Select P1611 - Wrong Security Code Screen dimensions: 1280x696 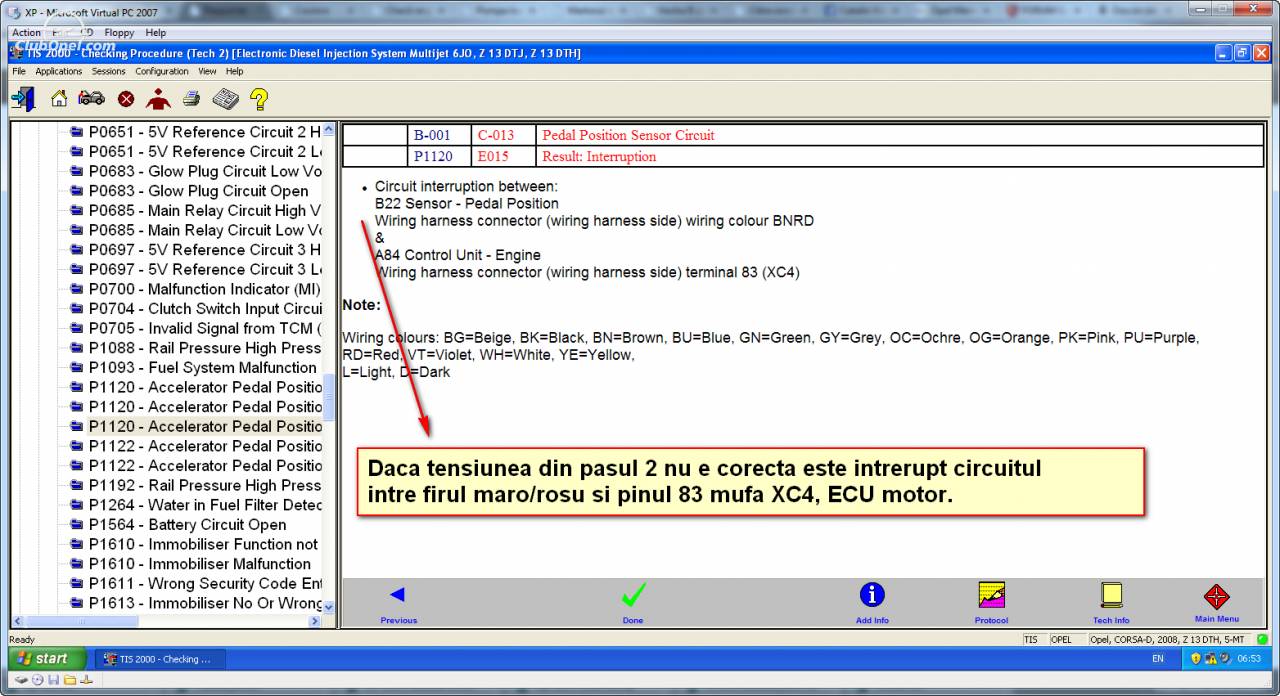[x=204, y=584]
